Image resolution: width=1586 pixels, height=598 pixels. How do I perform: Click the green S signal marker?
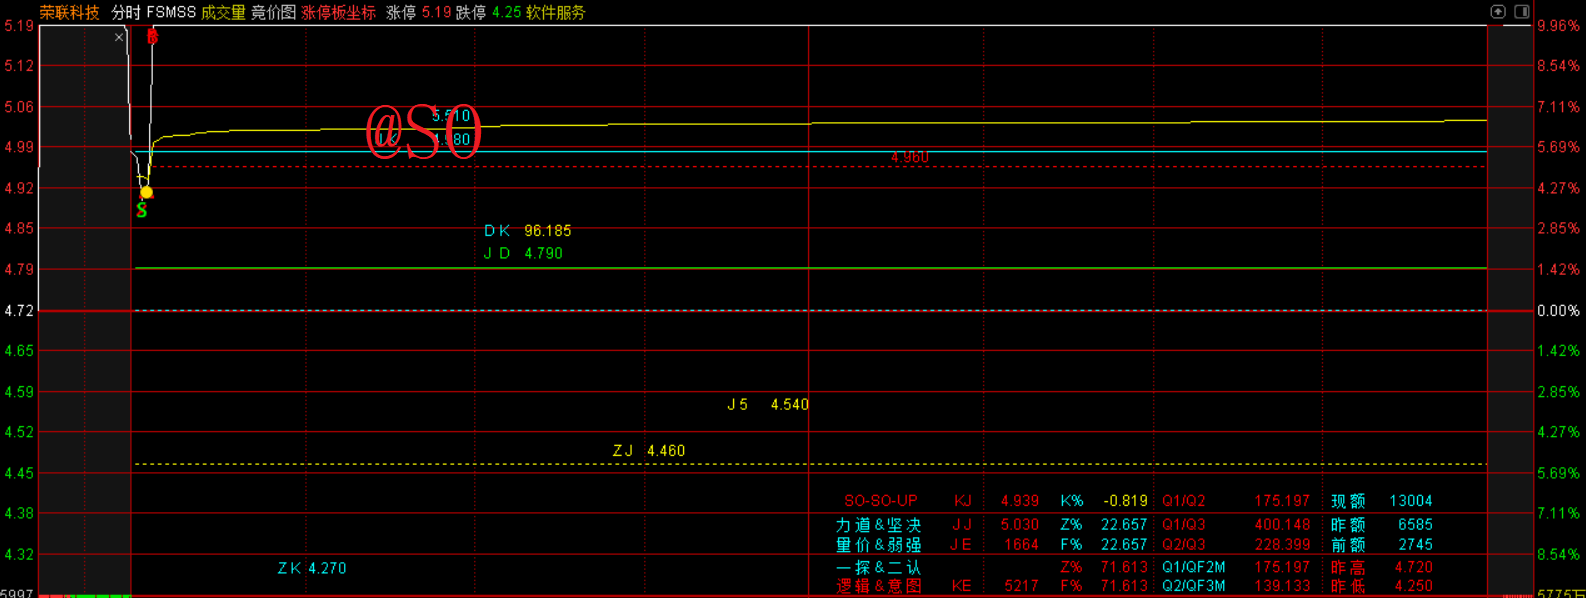point(142,211)
